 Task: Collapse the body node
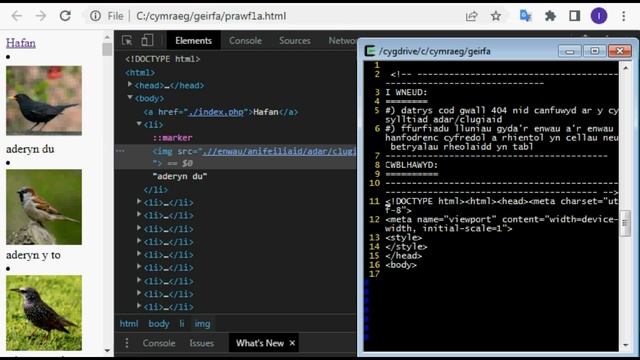[130, 98]
